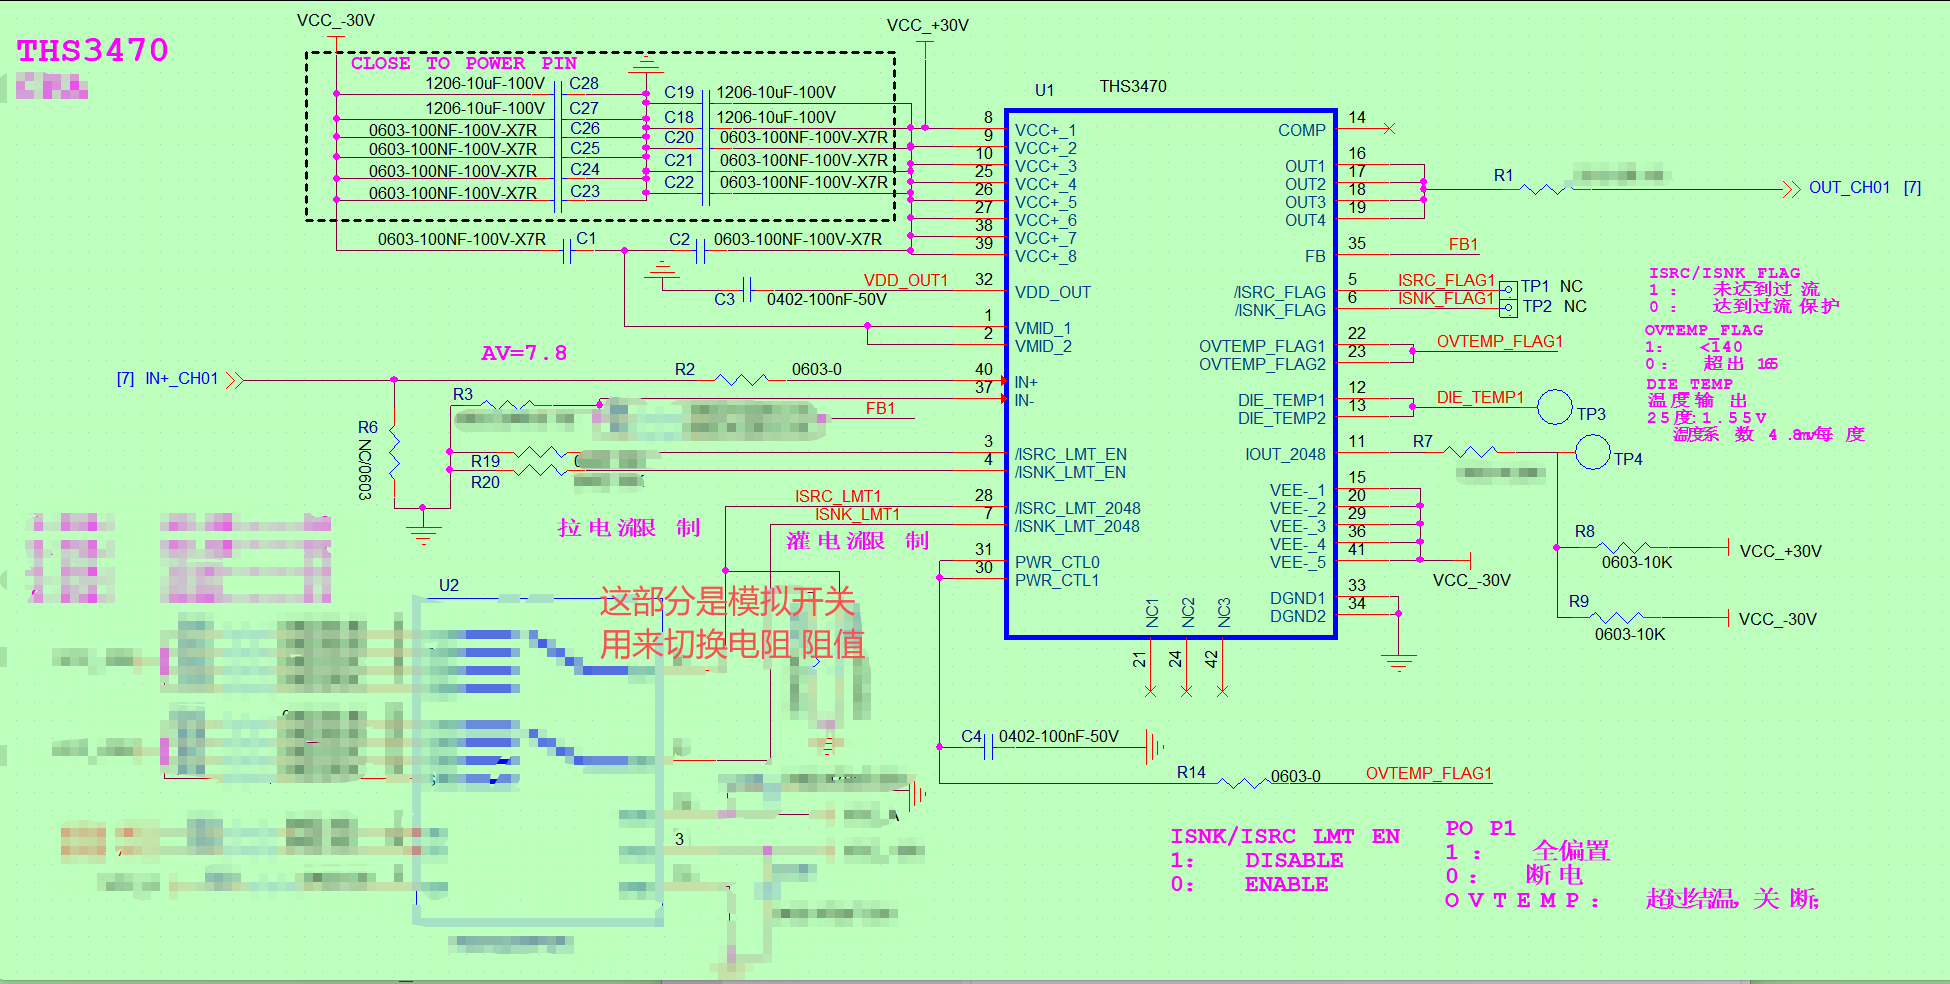Click the U2 reference designator
Image resolution: width=1950 pixels, height=984 pixels.
[x=449, y=585]
